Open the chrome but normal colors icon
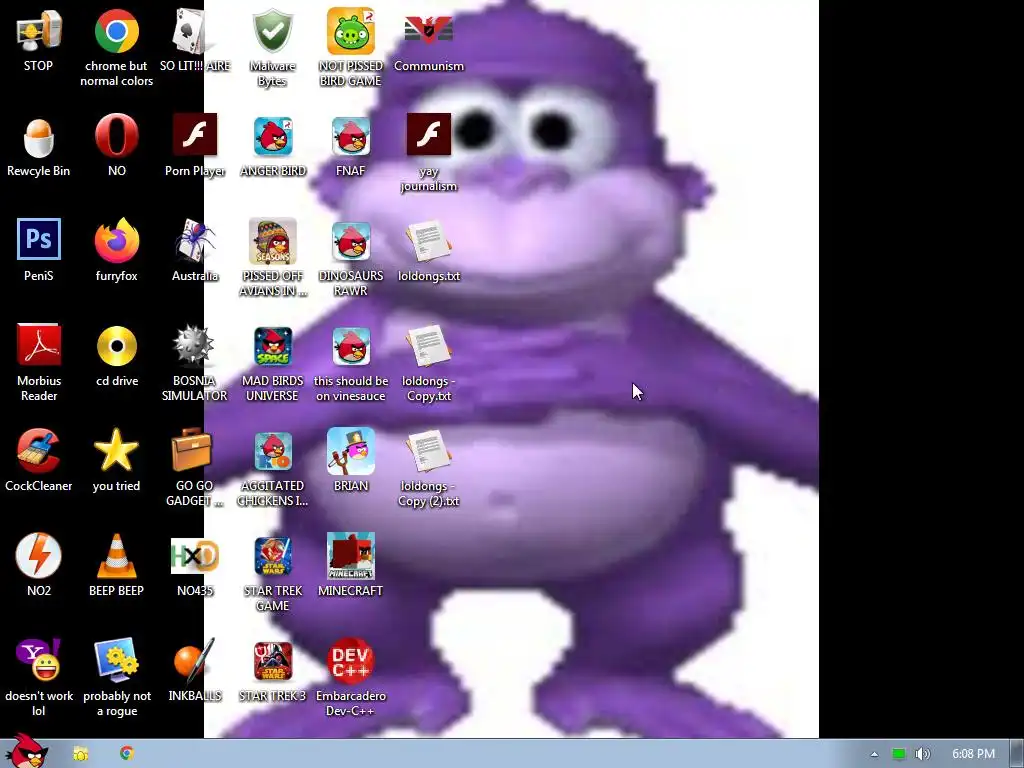 (x=116, y=31)
